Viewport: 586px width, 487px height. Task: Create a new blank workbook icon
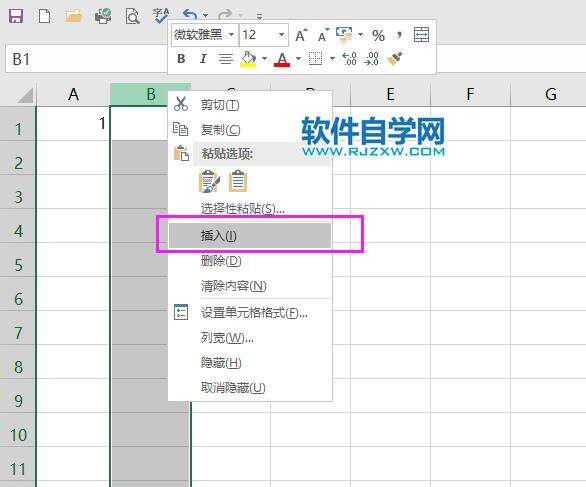coord(44,16)
